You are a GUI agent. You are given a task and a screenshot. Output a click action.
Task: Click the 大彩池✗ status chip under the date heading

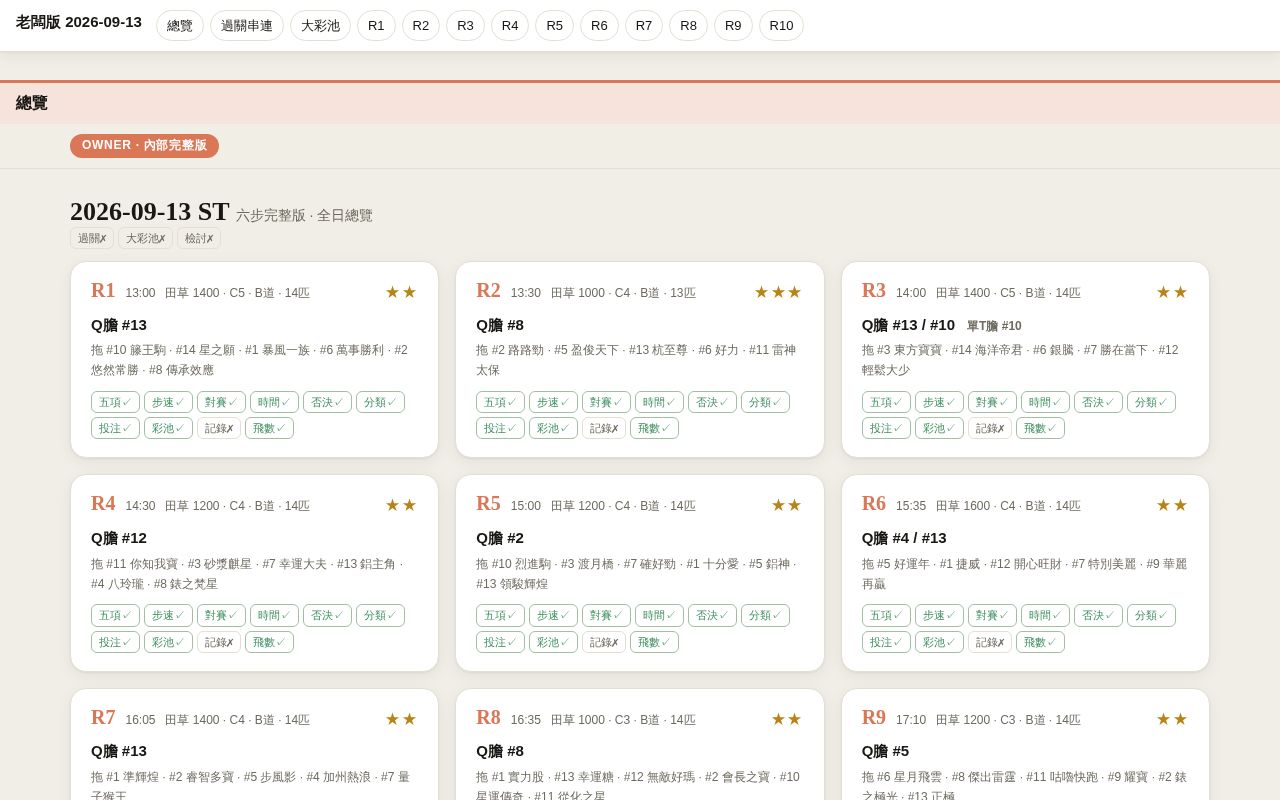[x=145, y=238]
